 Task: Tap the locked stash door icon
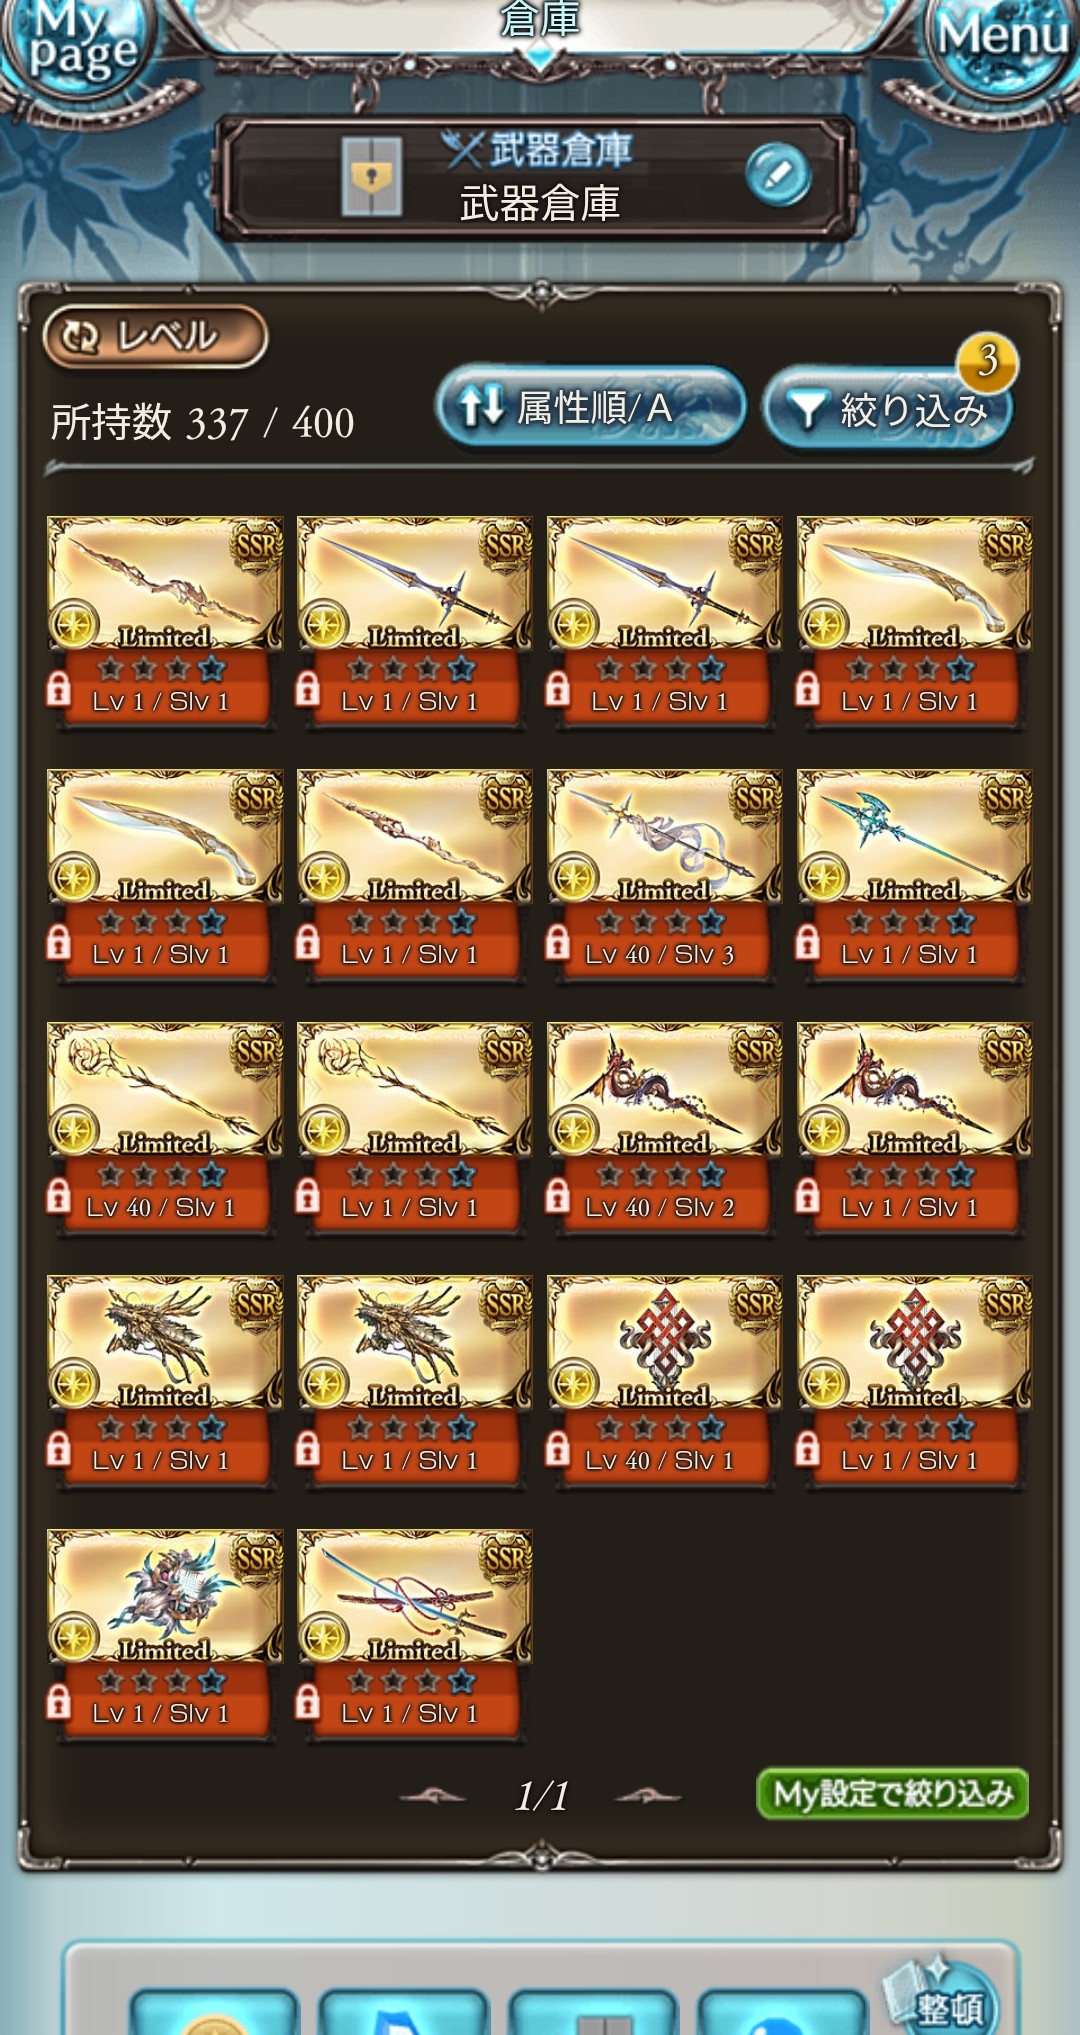coord(371,177)
